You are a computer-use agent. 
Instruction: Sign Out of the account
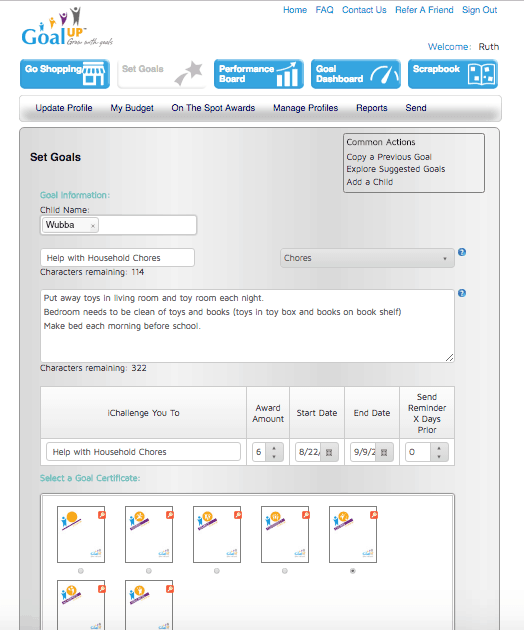click(x=479, y=10)
